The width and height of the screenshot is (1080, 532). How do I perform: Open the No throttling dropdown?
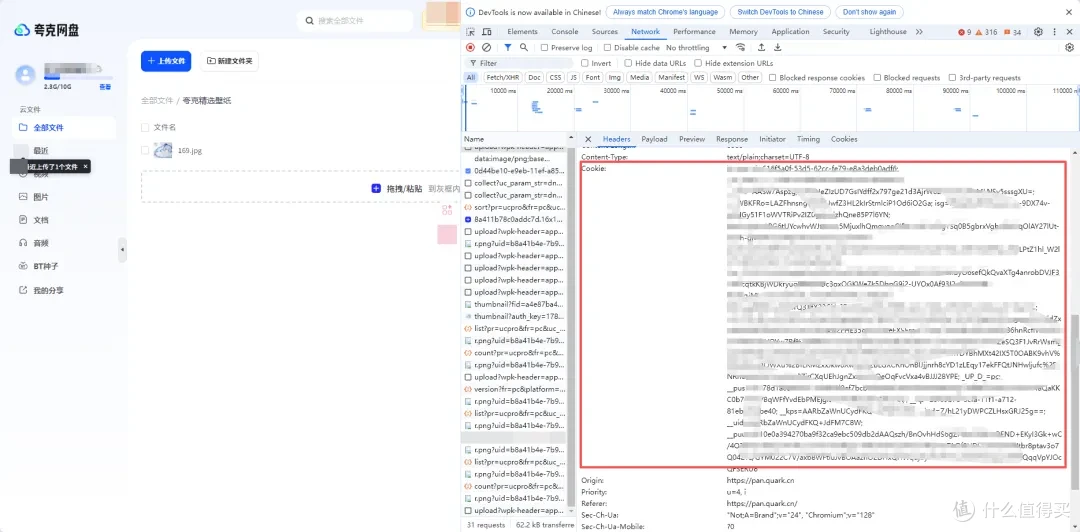tap(696, 48)
